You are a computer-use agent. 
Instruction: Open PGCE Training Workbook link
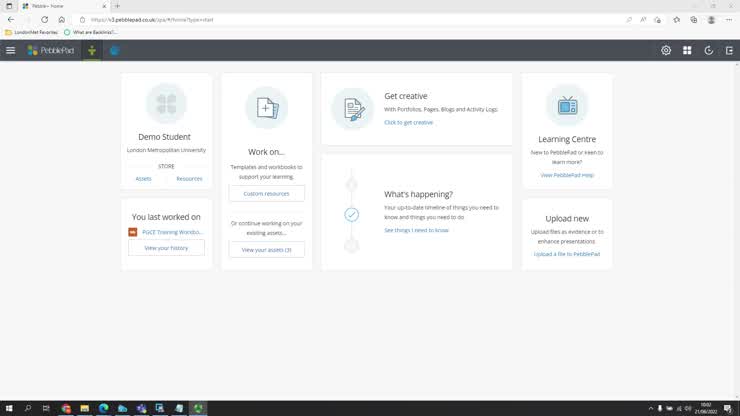[172, 232]
